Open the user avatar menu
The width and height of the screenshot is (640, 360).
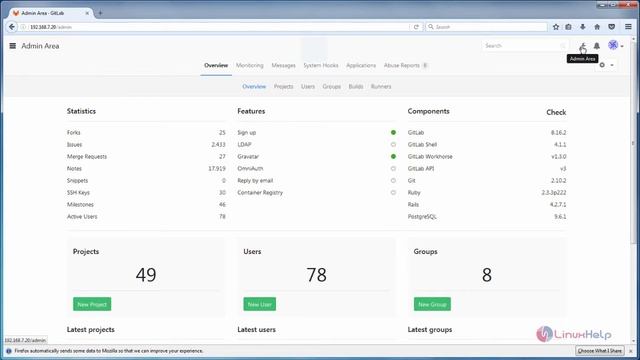click(x=615, y=45)
